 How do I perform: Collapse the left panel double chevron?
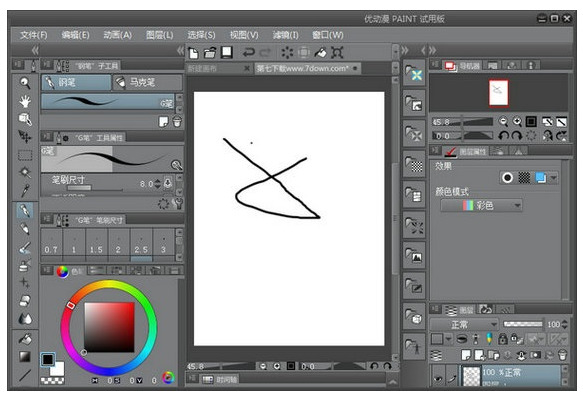click(35, 50)
